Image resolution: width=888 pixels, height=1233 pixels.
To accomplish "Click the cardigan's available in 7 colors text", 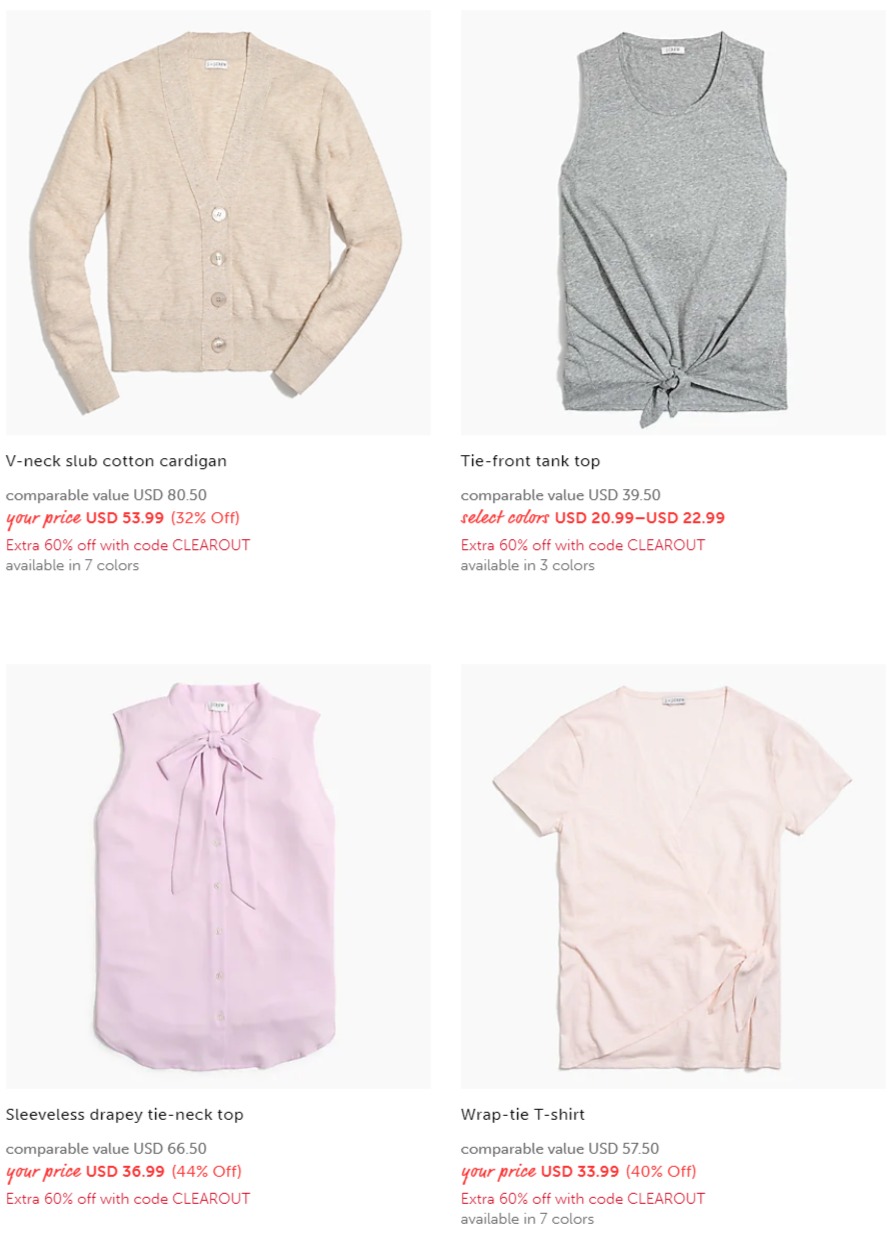I will [x=72, y=565].
